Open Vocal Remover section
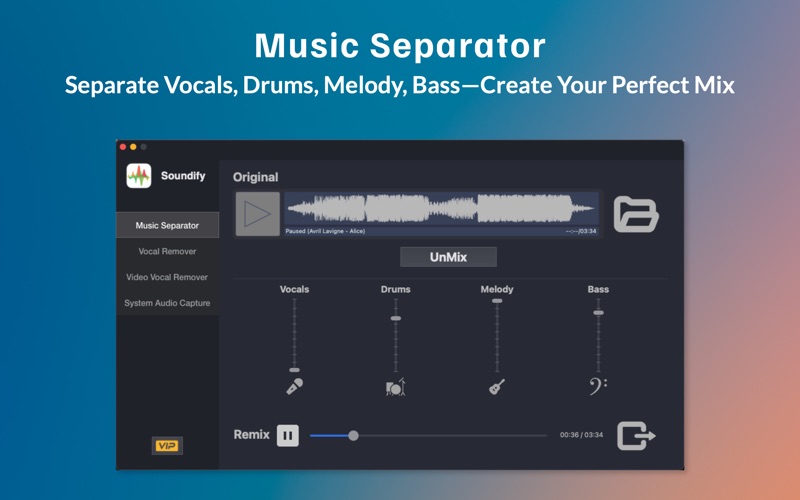 click(x=167, y=251)
